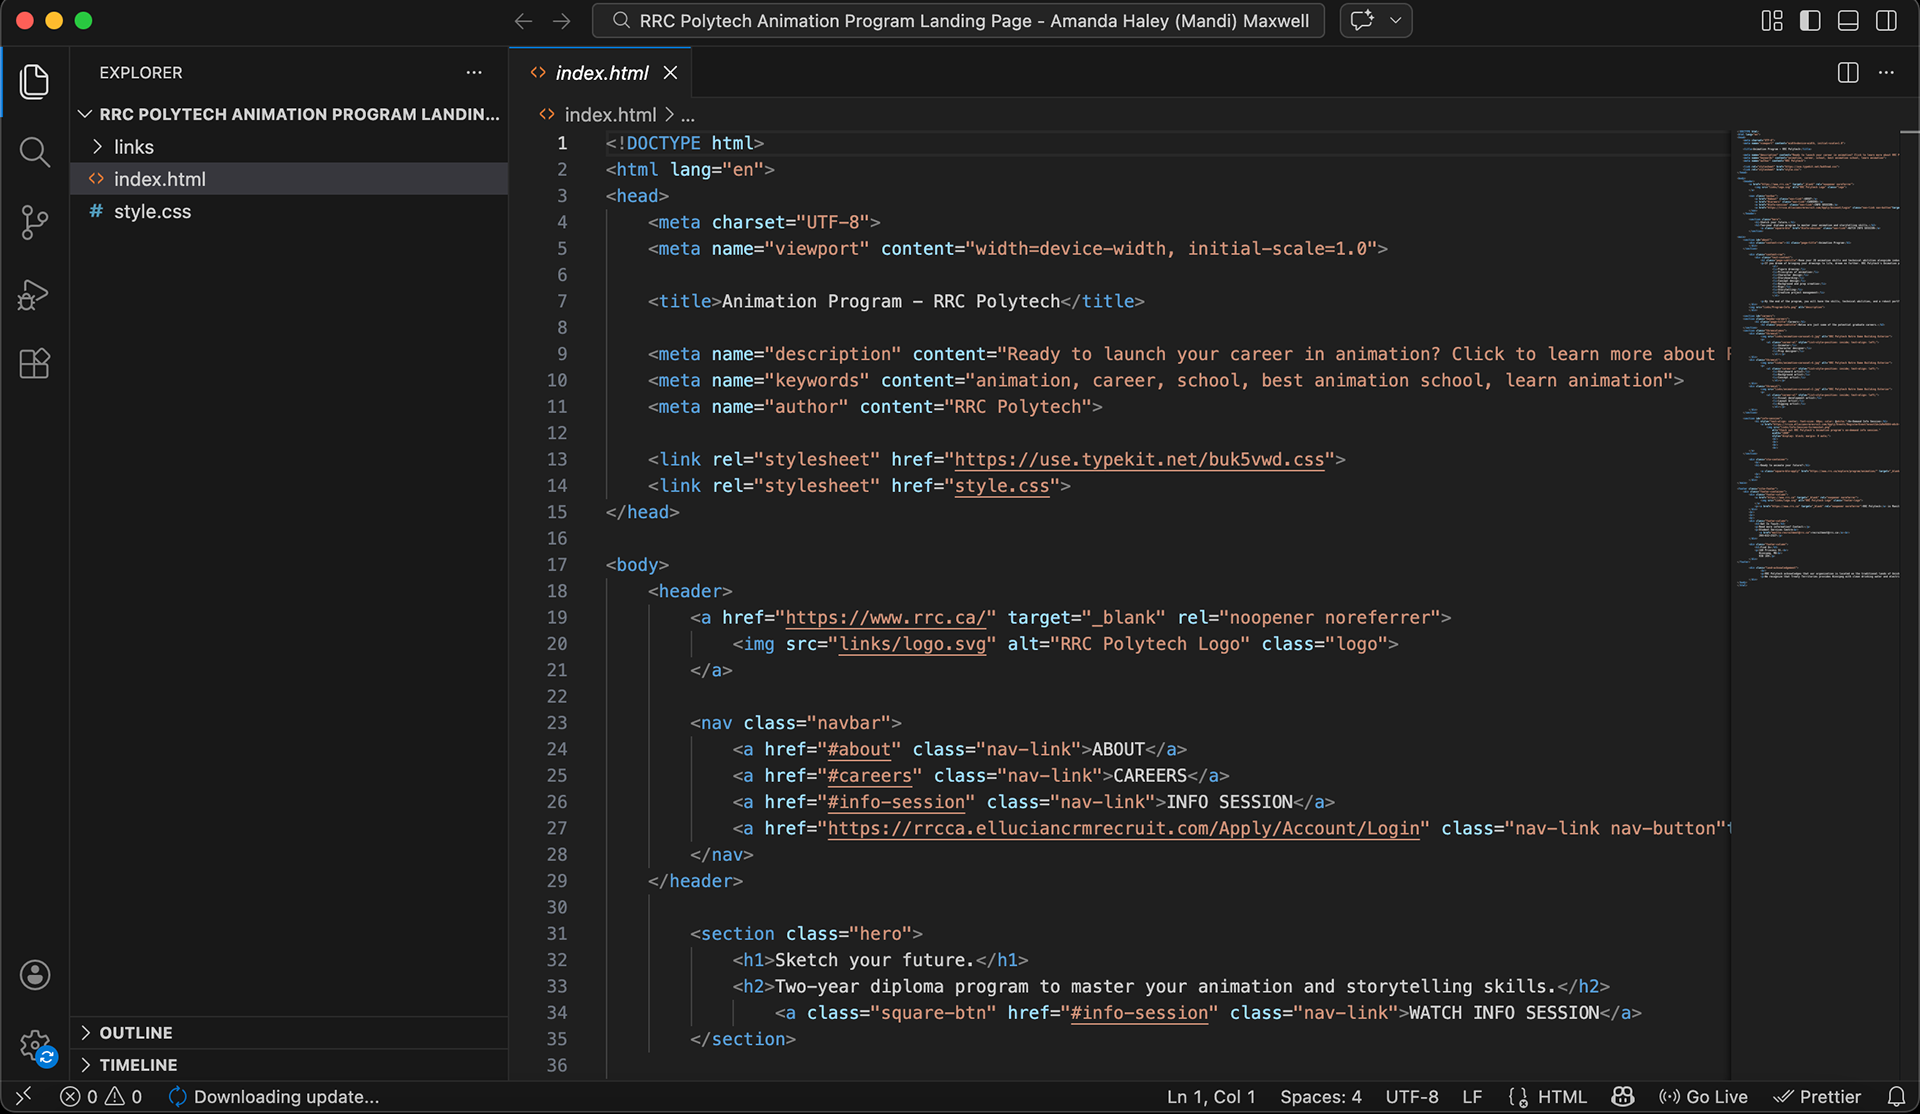Follow the typekit.net stylesheet link
This screenshot has width=1920, height=1114.
(x=1139, y=459)
